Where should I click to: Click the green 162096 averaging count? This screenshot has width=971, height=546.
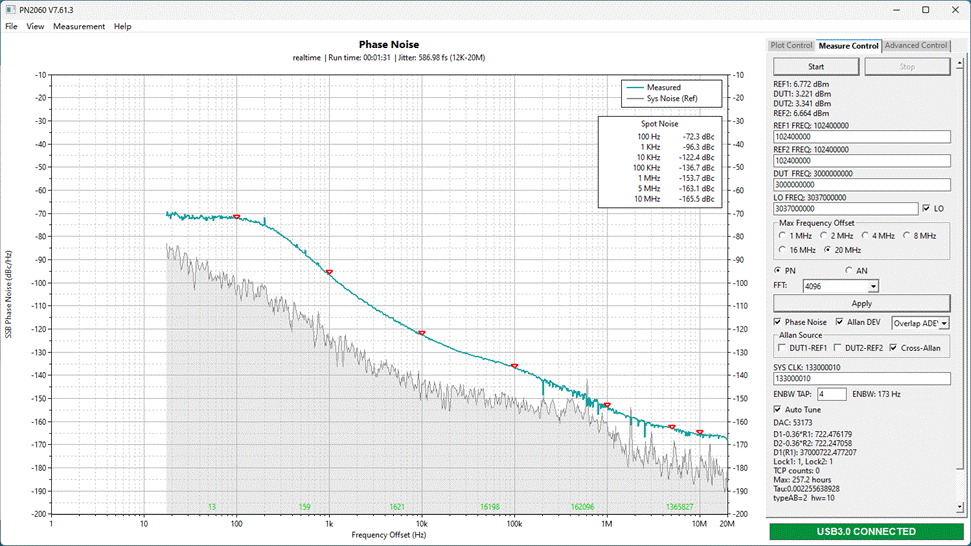[x=582, y=507]
